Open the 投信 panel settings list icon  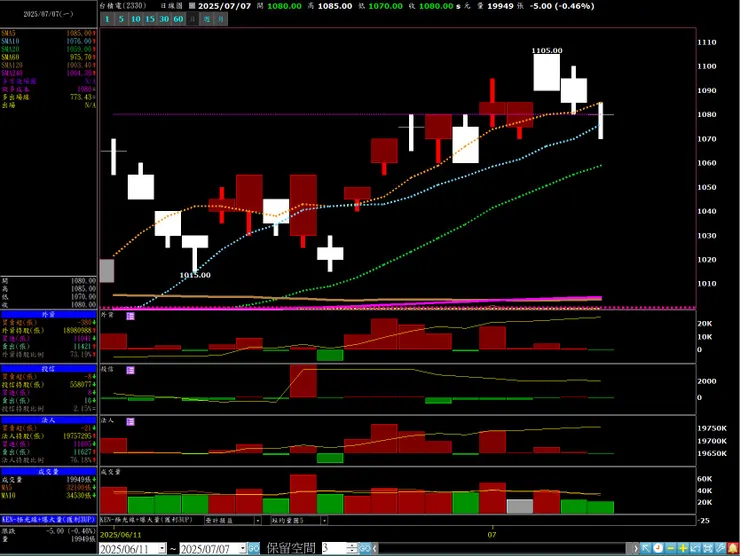click(x=130, y=370)
